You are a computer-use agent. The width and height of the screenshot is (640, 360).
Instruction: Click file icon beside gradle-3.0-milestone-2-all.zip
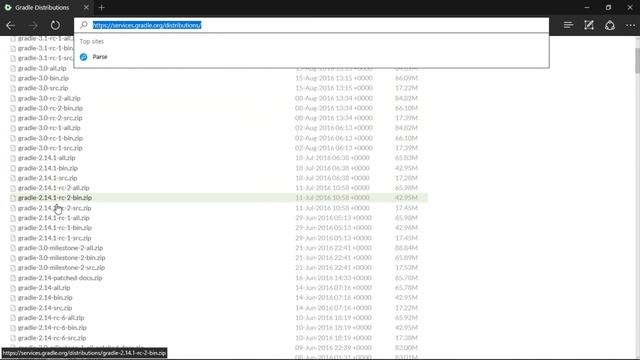pos(13,248)
